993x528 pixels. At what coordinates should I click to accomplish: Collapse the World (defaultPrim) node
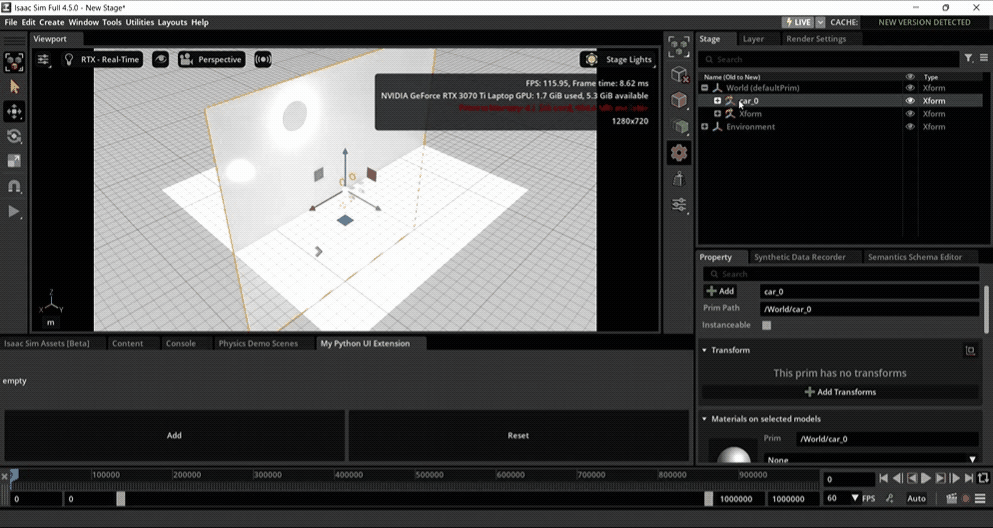[x=705, y=88]
